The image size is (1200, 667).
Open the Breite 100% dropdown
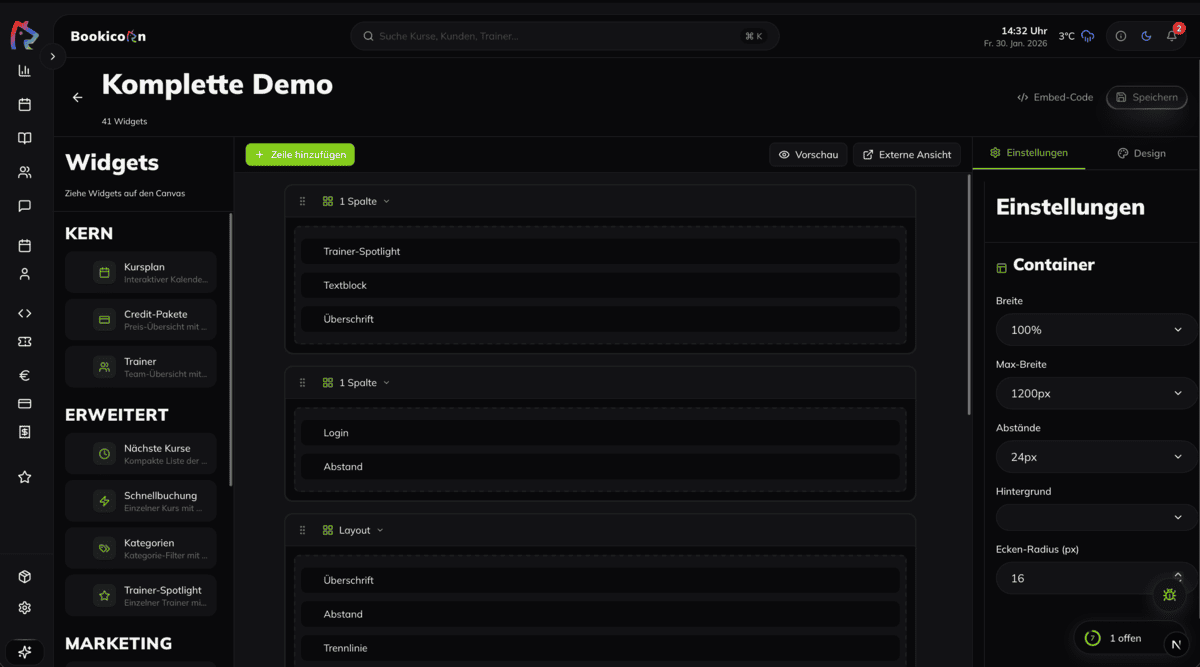[x=1095, y=330]
